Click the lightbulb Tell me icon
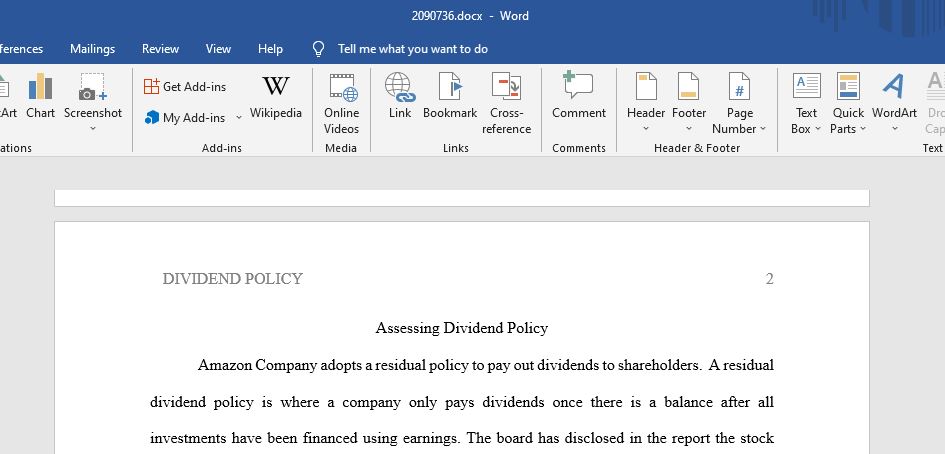 point(319,49)
